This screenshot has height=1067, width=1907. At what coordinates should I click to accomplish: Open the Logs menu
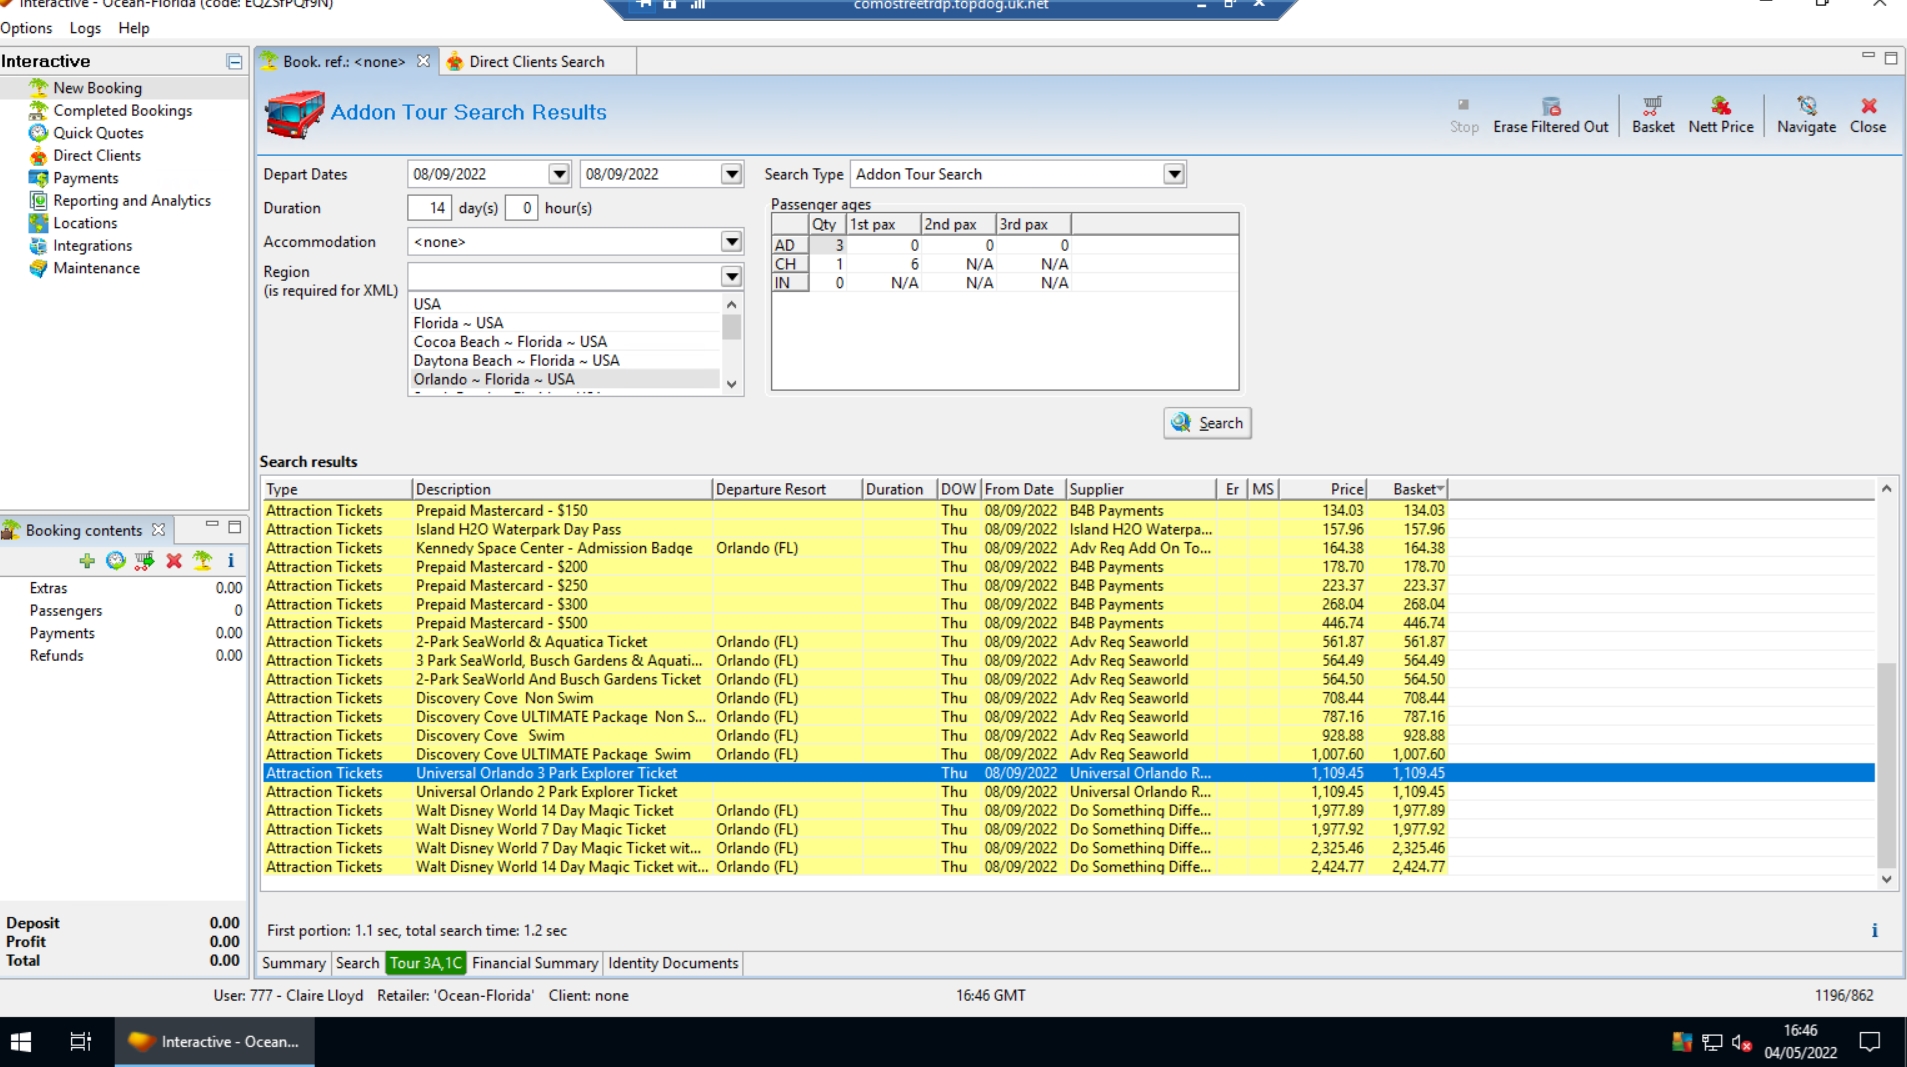[85, 28]
